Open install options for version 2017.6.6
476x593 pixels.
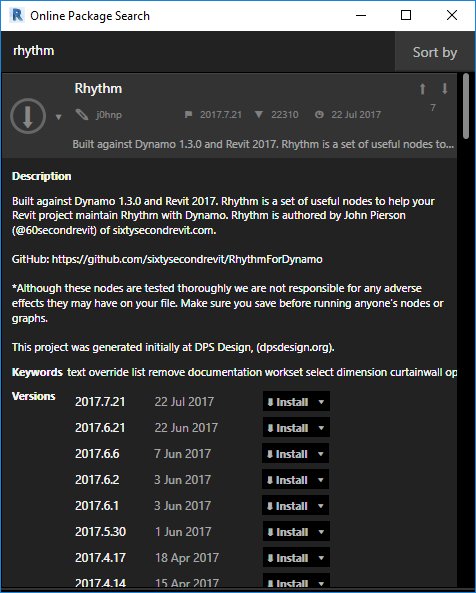tap(321, 454)
